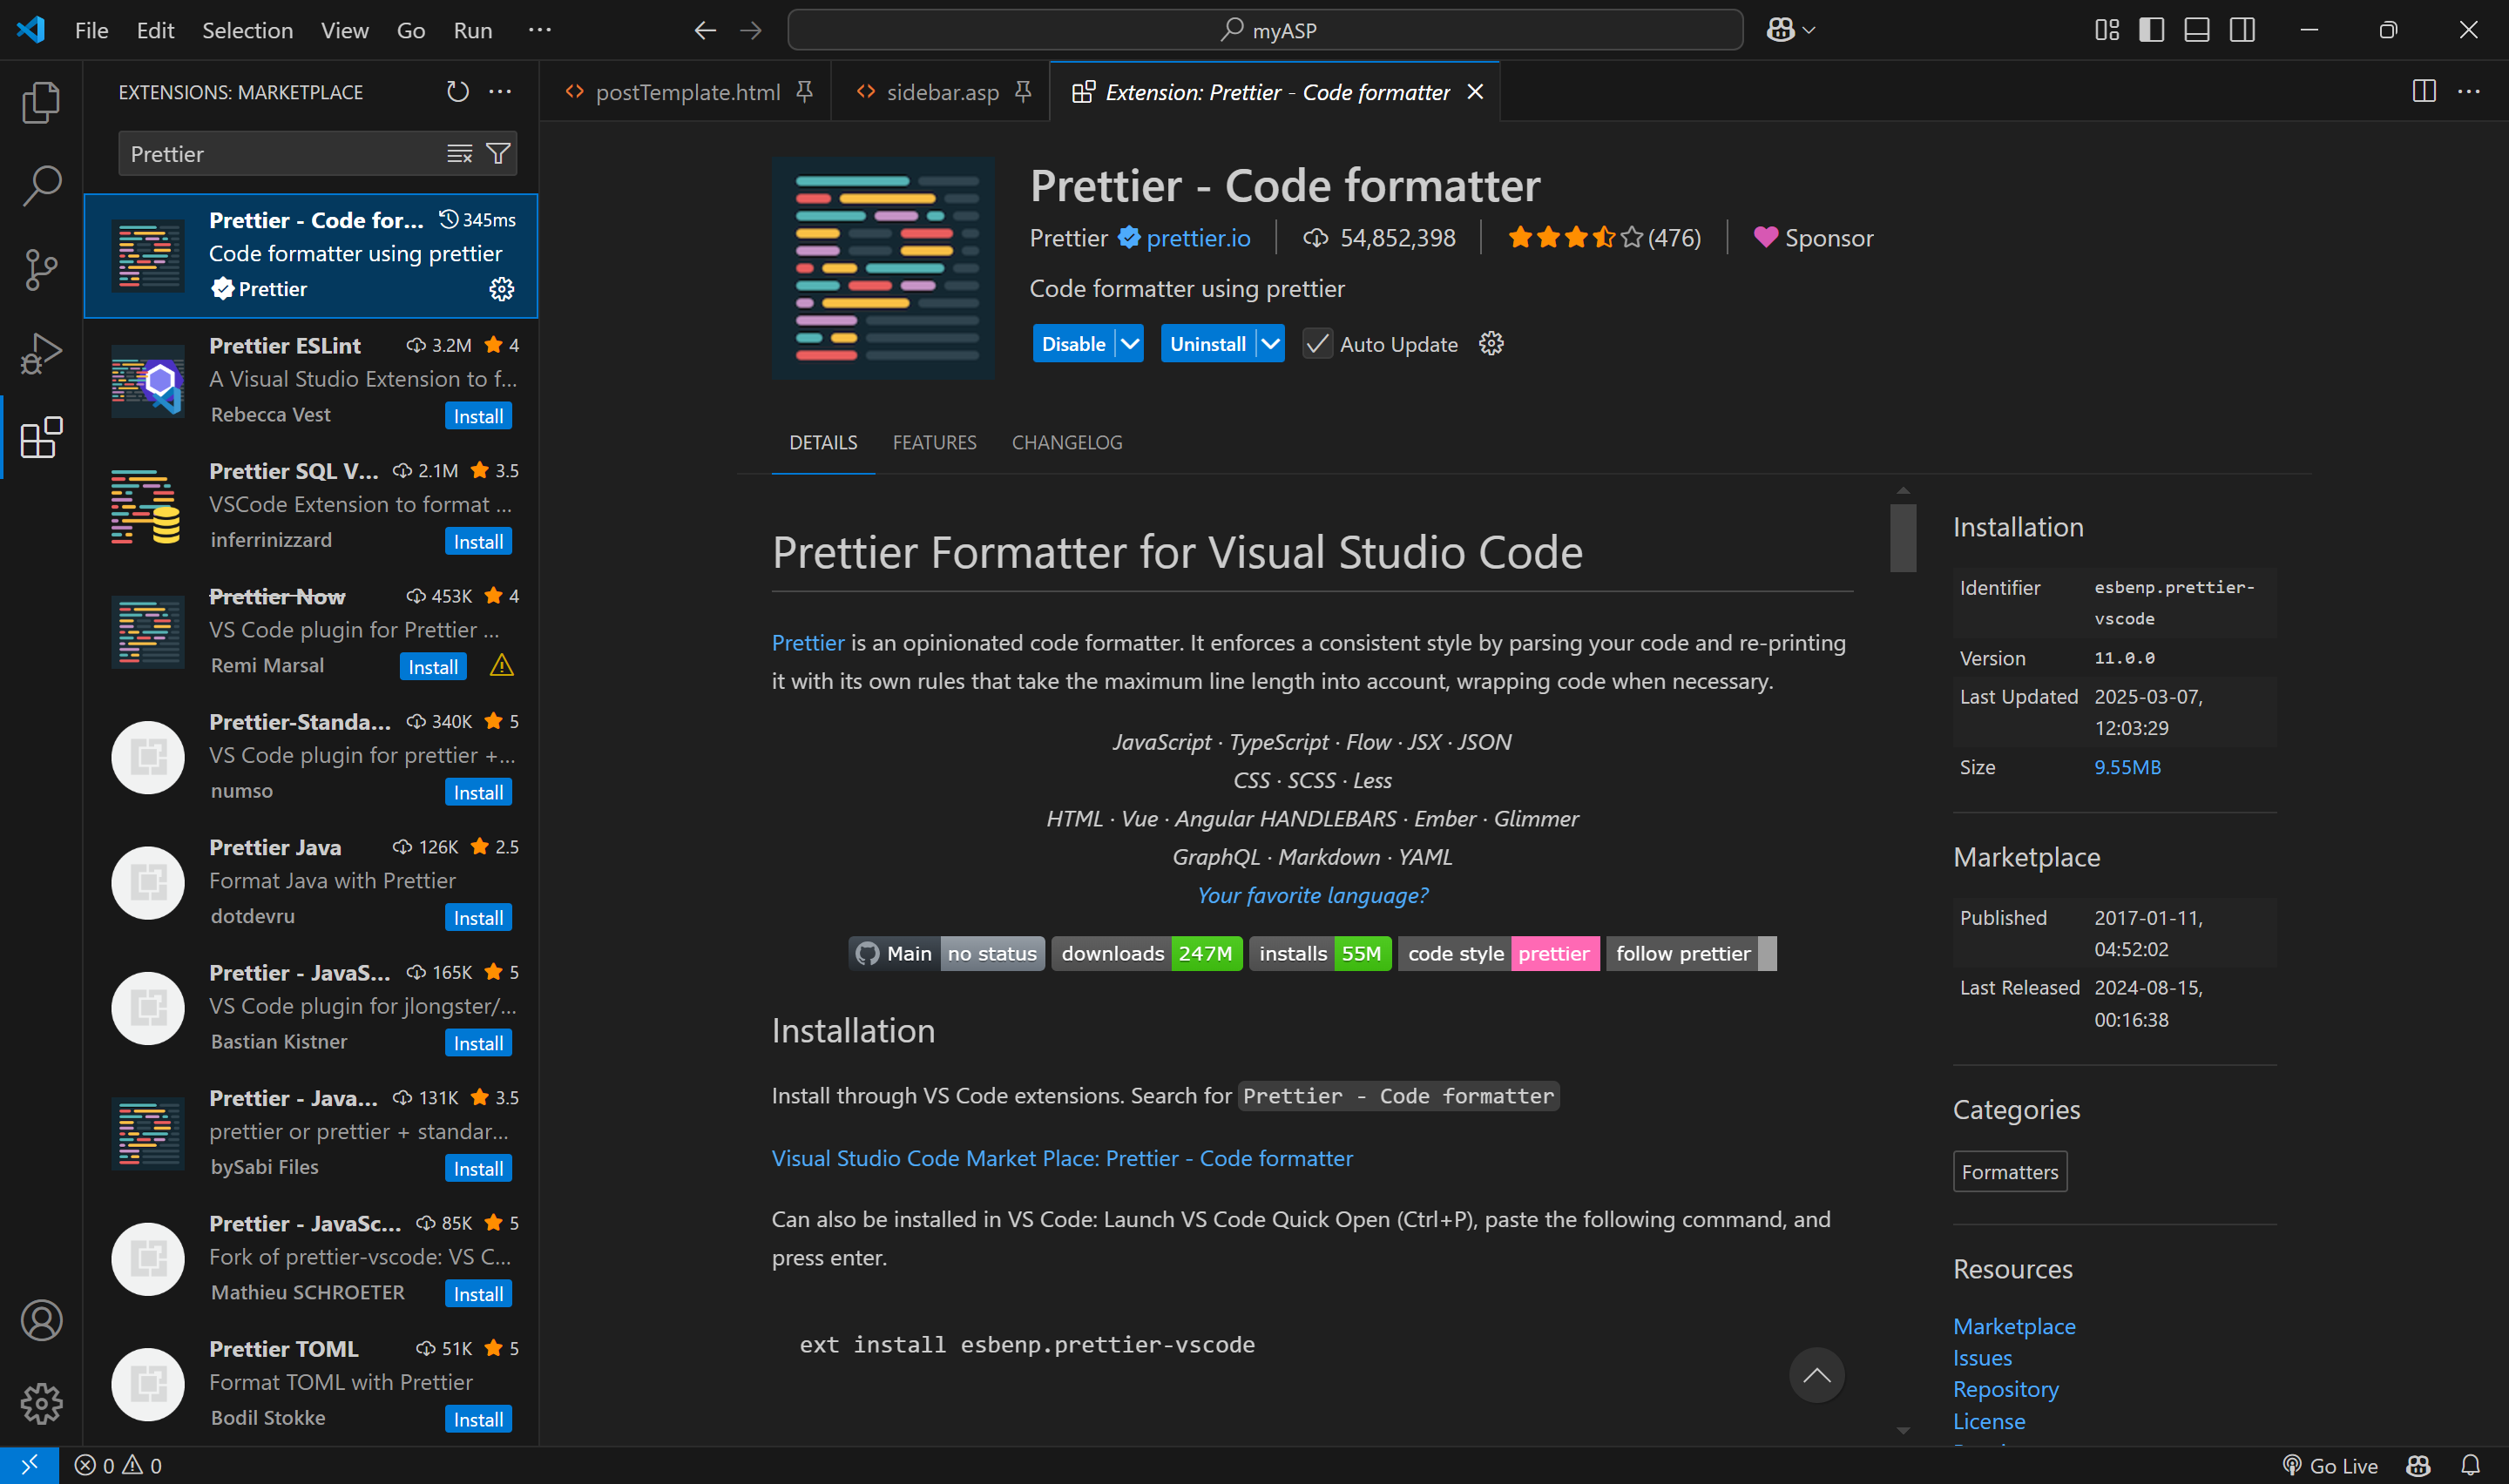Screen dimensions: 2509x1484
Task: Open the Manage gear in activity bar
Action: (41, 1403)
